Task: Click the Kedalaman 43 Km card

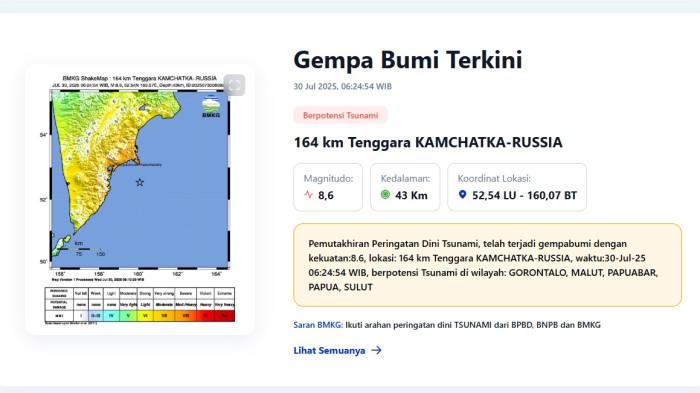Action: pyautogui.click(x=405, y=187)
